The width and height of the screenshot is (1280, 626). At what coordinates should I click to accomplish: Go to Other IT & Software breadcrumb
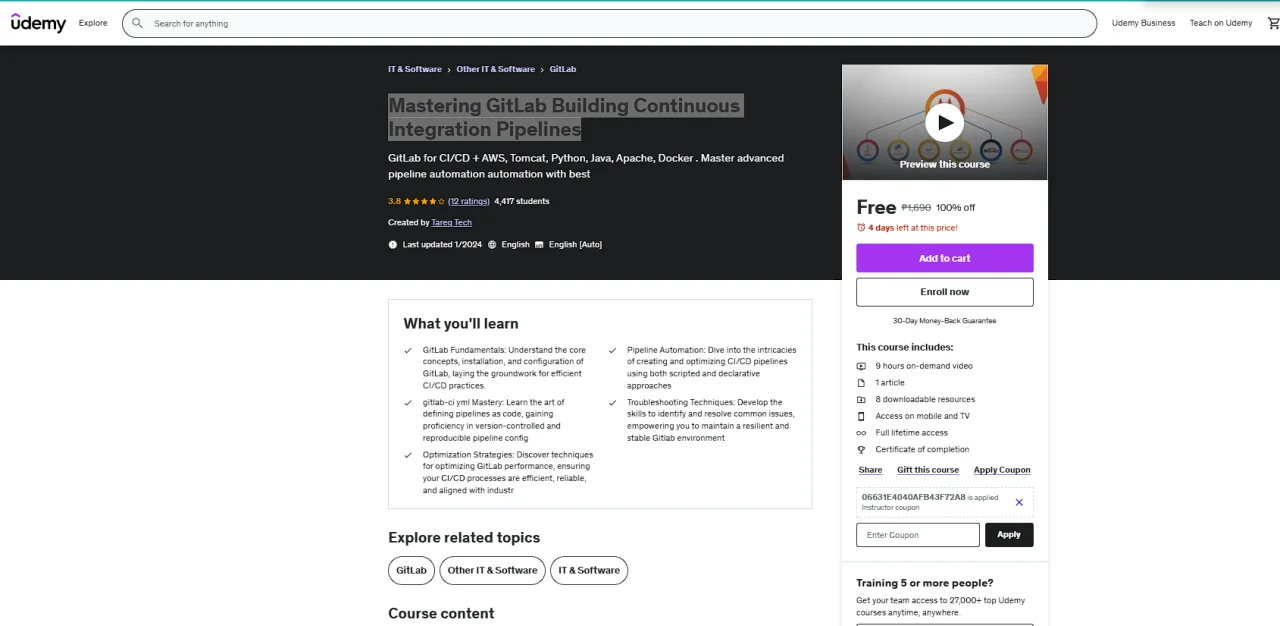pos(495,69)
